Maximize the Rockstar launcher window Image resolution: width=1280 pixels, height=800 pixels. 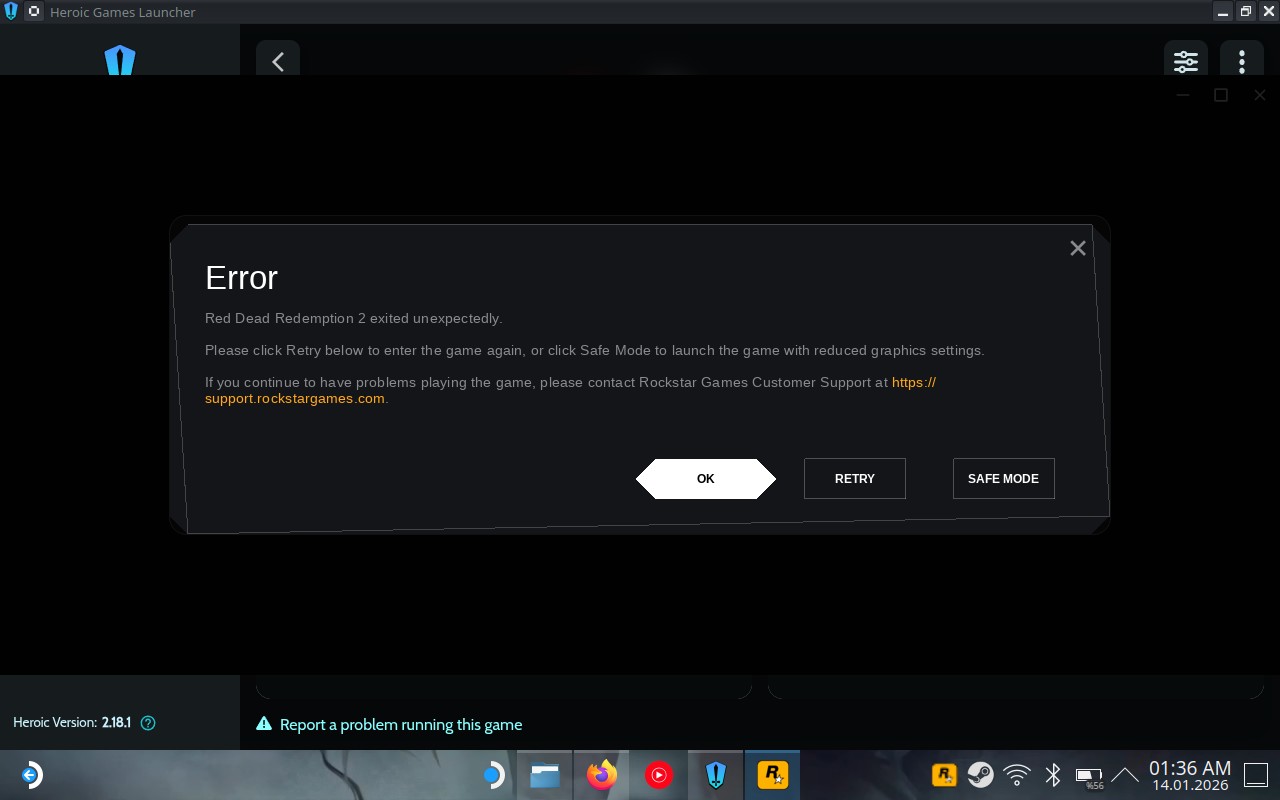click(1221, 95)
